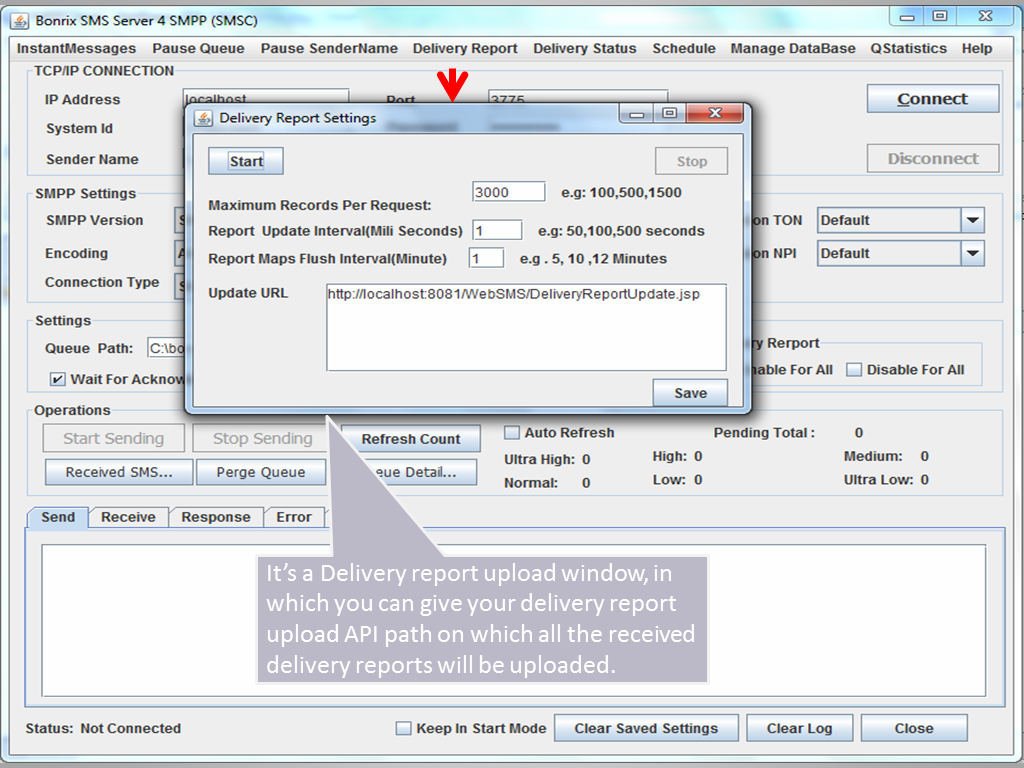Switch to the Response tab
1024x768 pixels.
[x=216, y=517]
